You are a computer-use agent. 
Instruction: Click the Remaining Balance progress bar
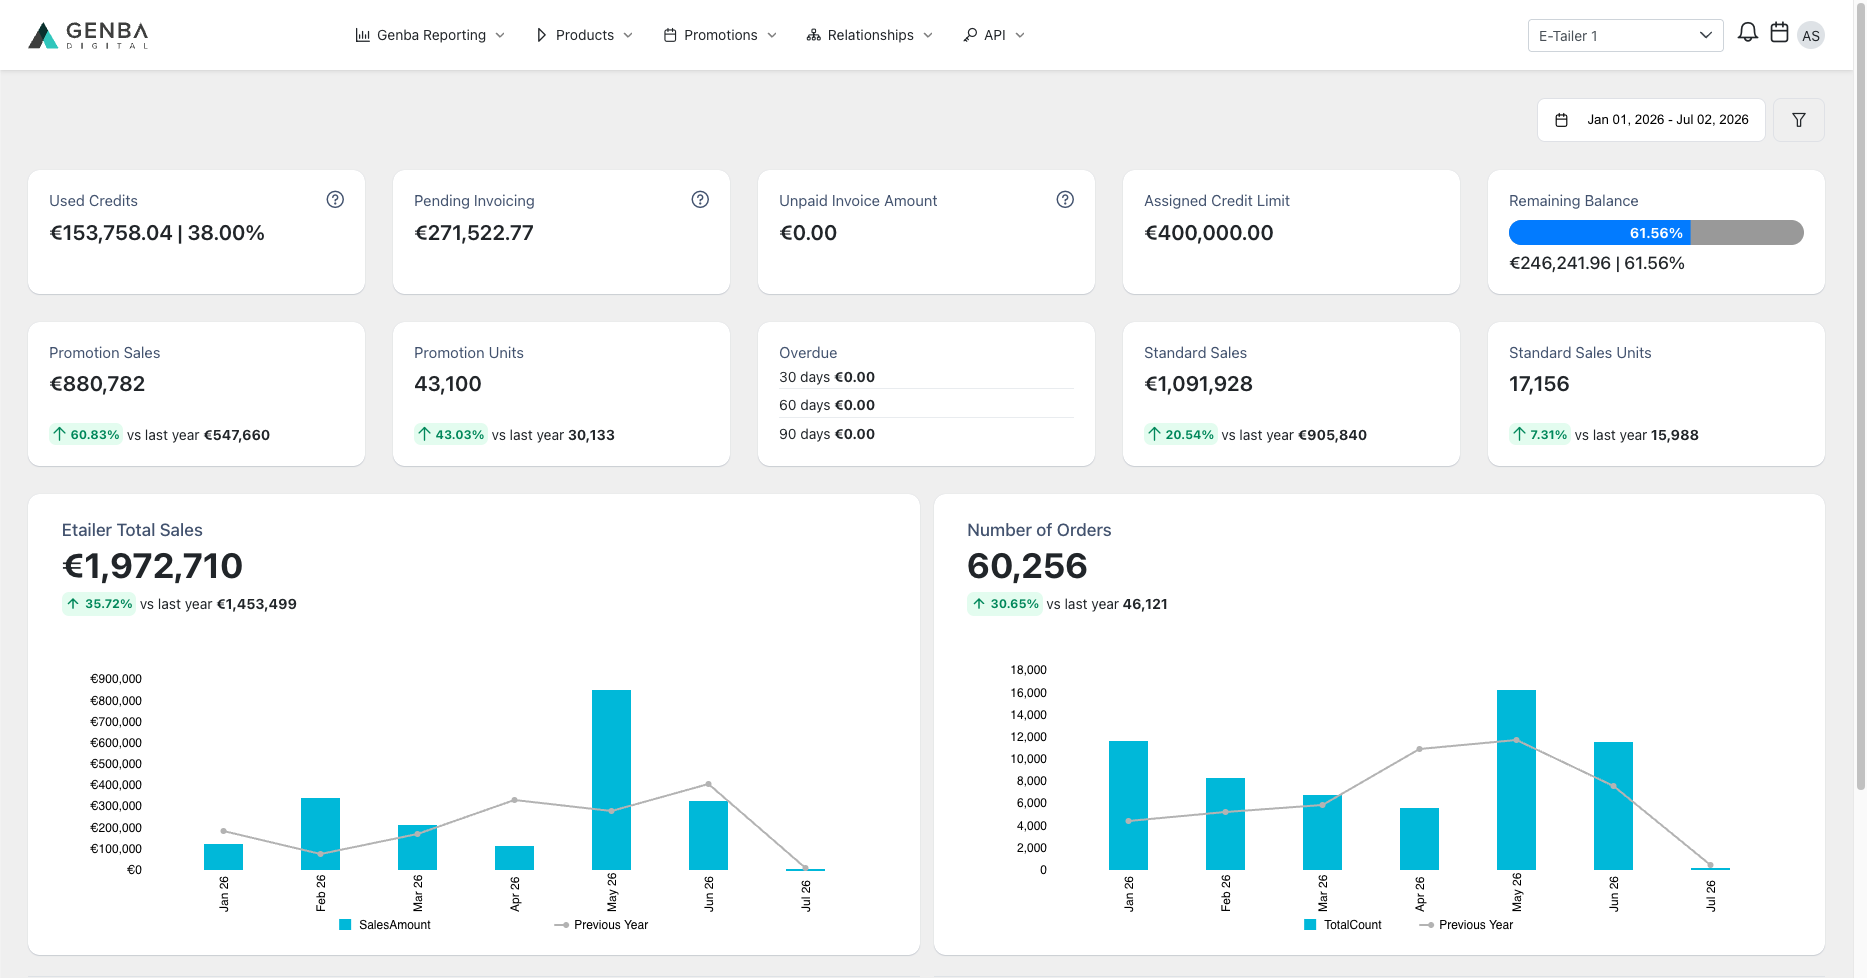pyautogui.click(x=1656, y=233)
